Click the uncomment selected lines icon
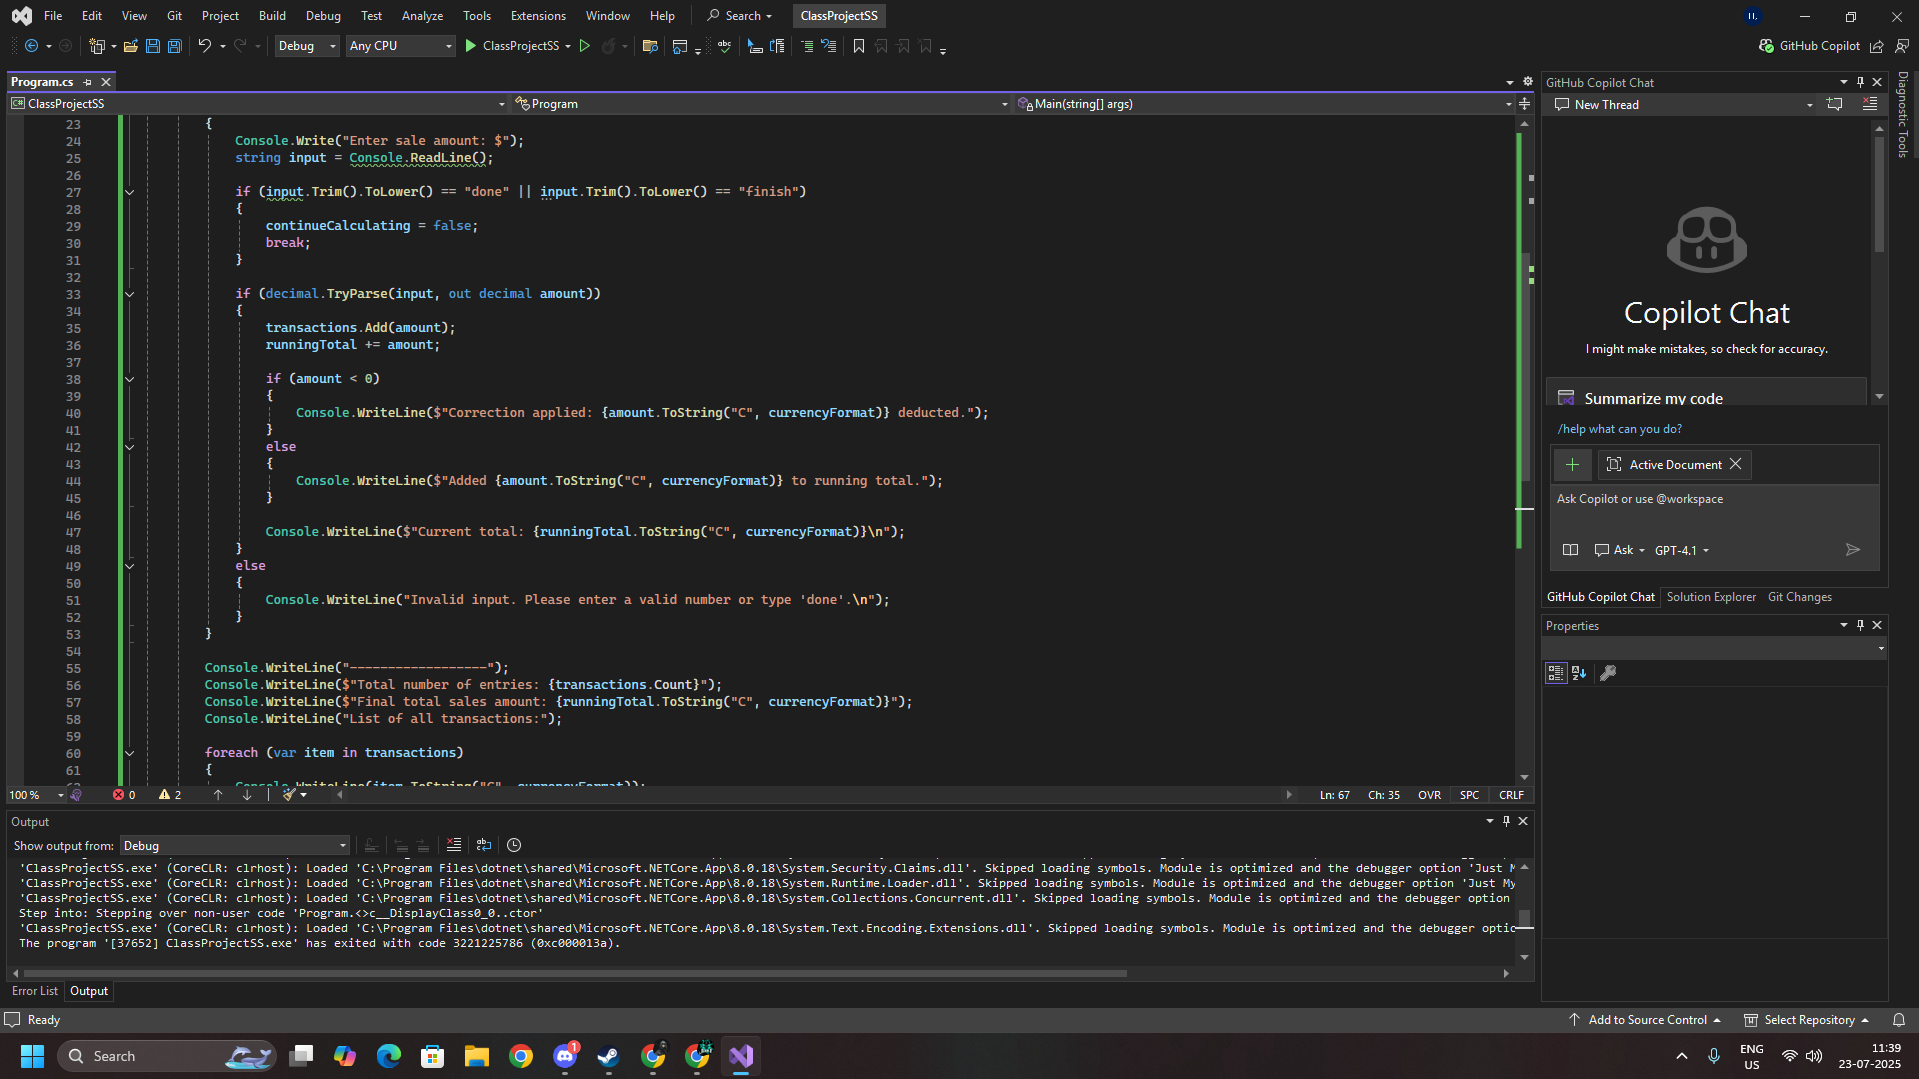The height and width of the screenshot is (1079, 1919). 828,46
